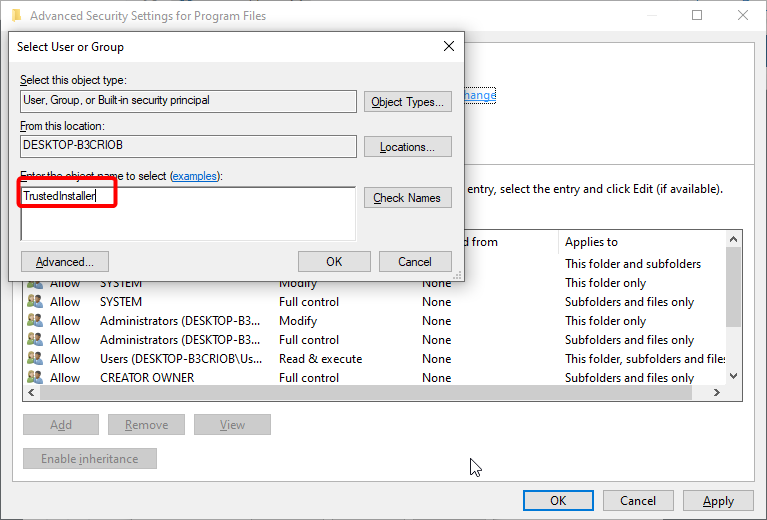Click the object name field containing TrustedInstaller
767x520 pixels.
pyautogui.click(x=187, y=212)
